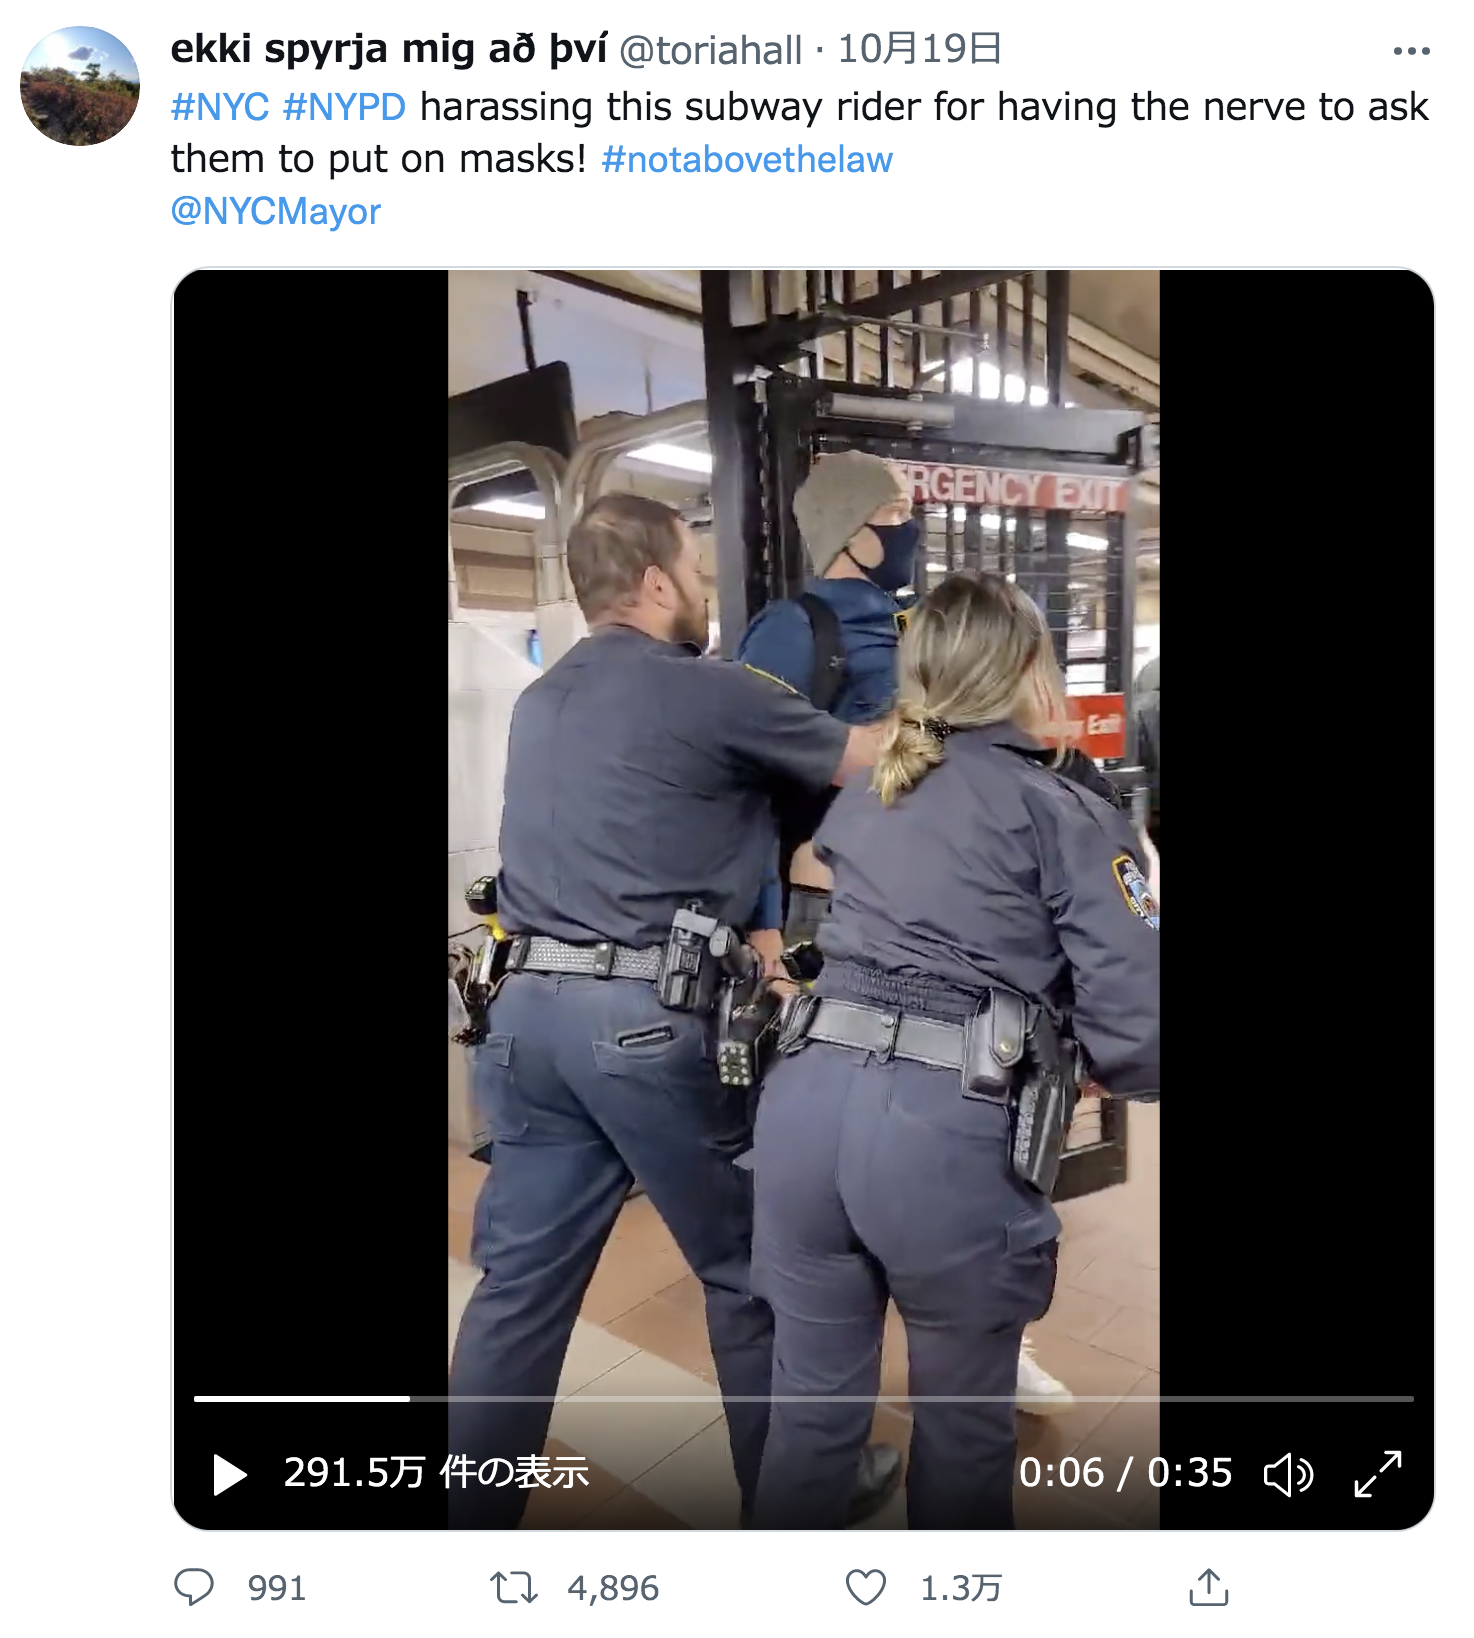1474x1638 pixels.
Task: Open the #NYPD hashtag link
Action: pos(345,106)
